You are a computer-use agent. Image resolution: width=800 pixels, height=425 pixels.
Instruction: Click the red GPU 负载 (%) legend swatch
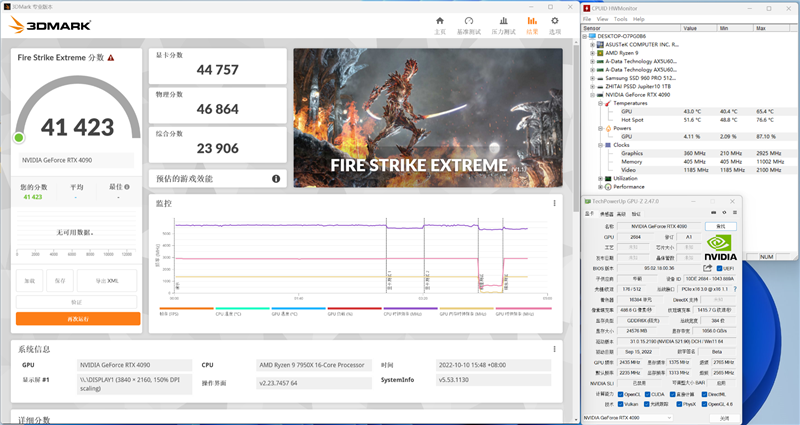coord(355,309)
